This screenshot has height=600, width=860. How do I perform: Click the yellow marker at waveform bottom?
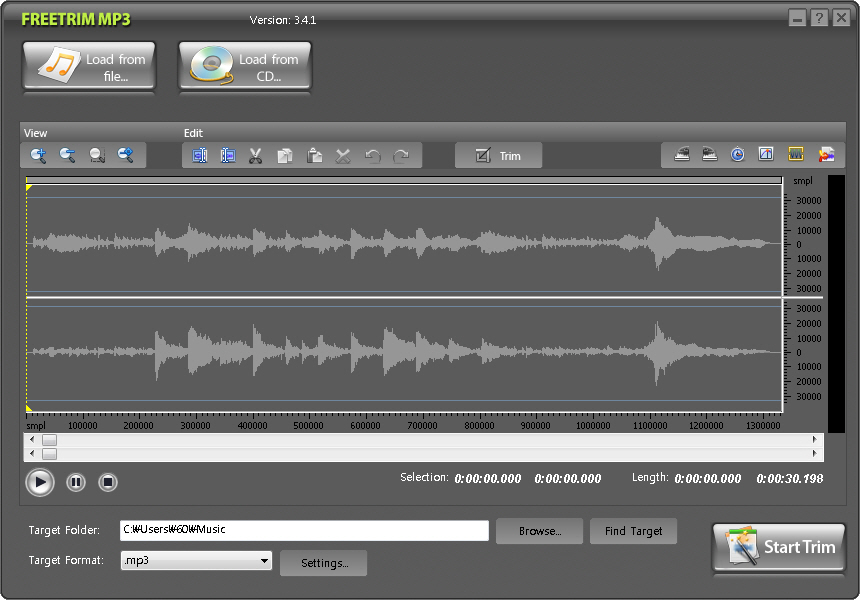(x=29, y=408)
